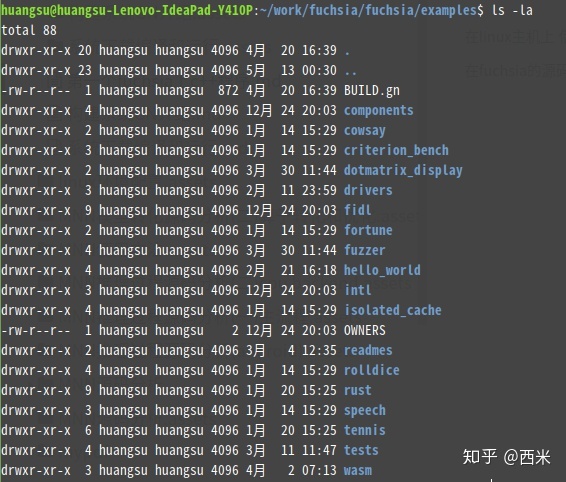Click the intl directory name
Viewport: 566px width, 482px height.
pyautogui.click(x=357, y=290)
